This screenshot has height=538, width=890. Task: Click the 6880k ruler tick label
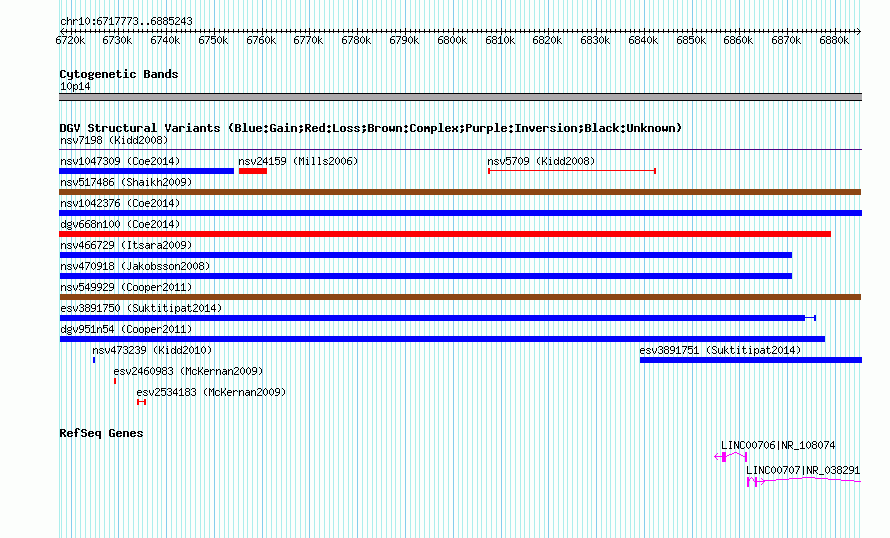[834, 41]
